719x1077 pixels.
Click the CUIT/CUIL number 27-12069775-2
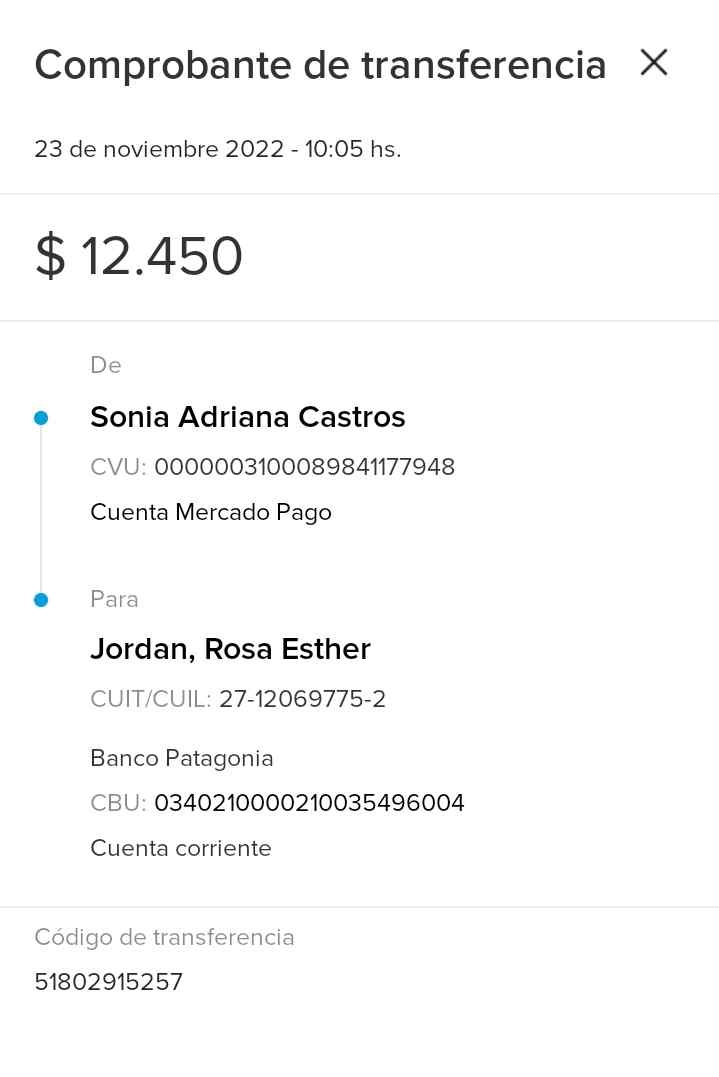(x=302, y=699)
